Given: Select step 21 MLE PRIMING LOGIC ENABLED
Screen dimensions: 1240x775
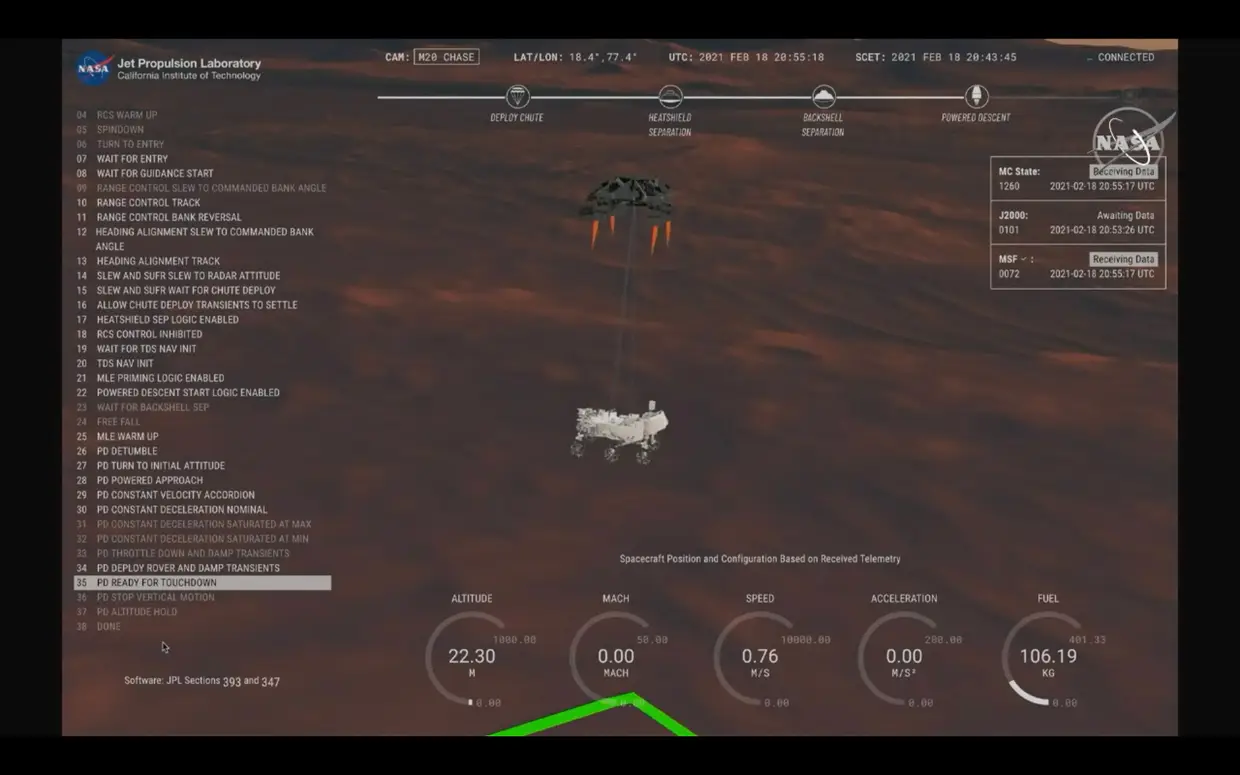Looking at the screenshot, I should [x=150, y=378].
